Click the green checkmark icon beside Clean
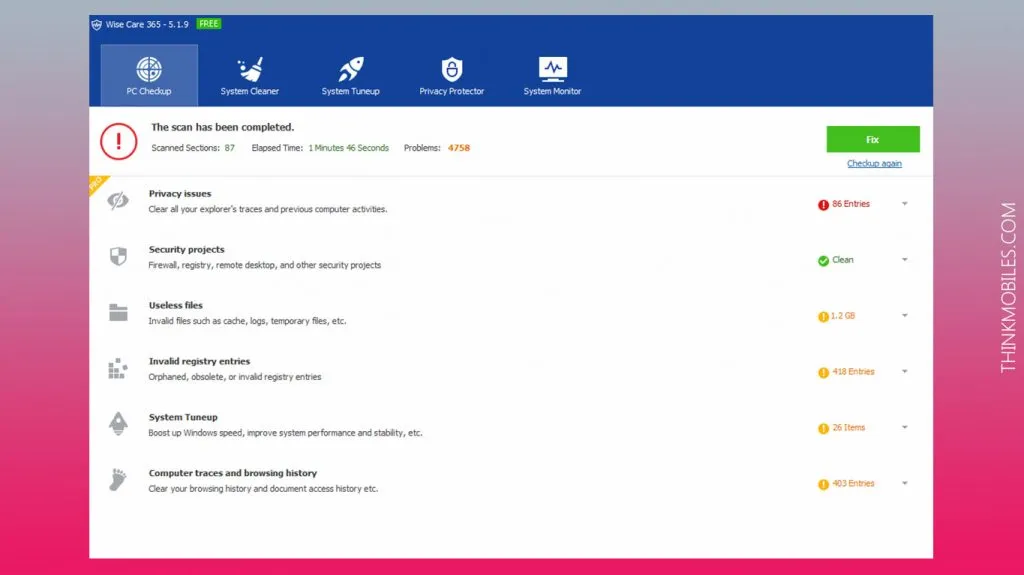Viewport: 1024px width, 575px height. [x=823, y=261]
